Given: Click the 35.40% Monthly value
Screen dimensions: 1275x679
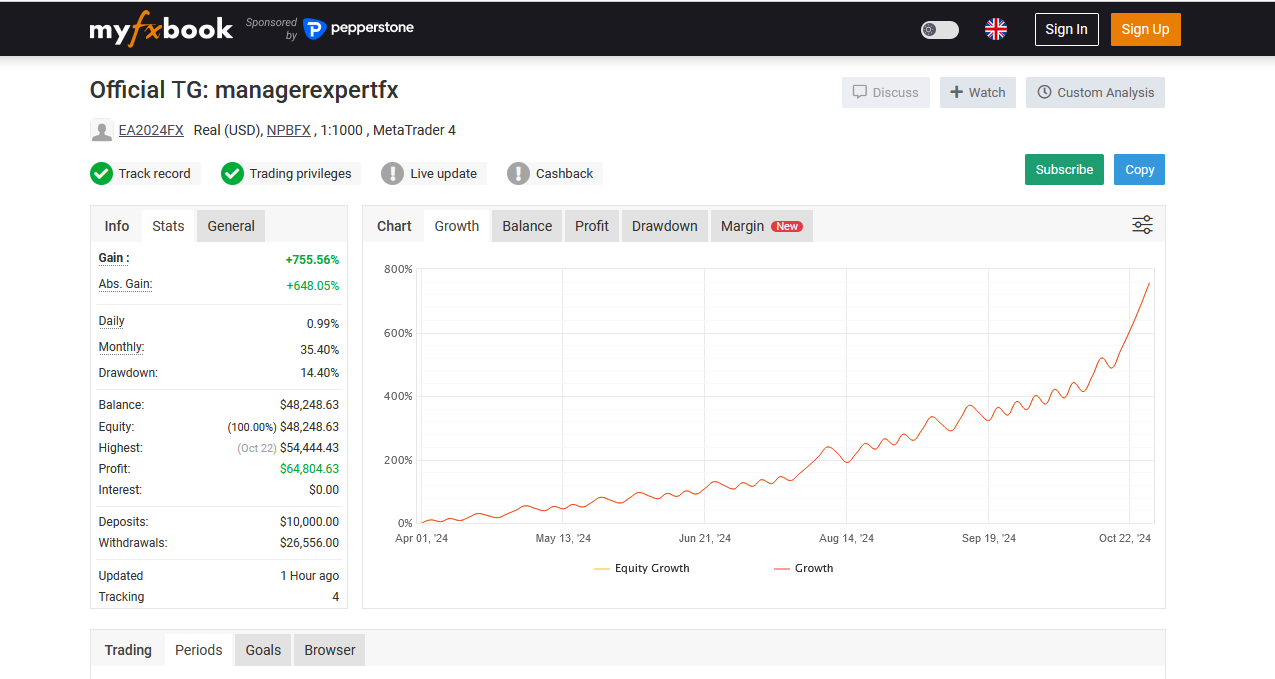Looking at the screenshot, I should click(320, 350).
